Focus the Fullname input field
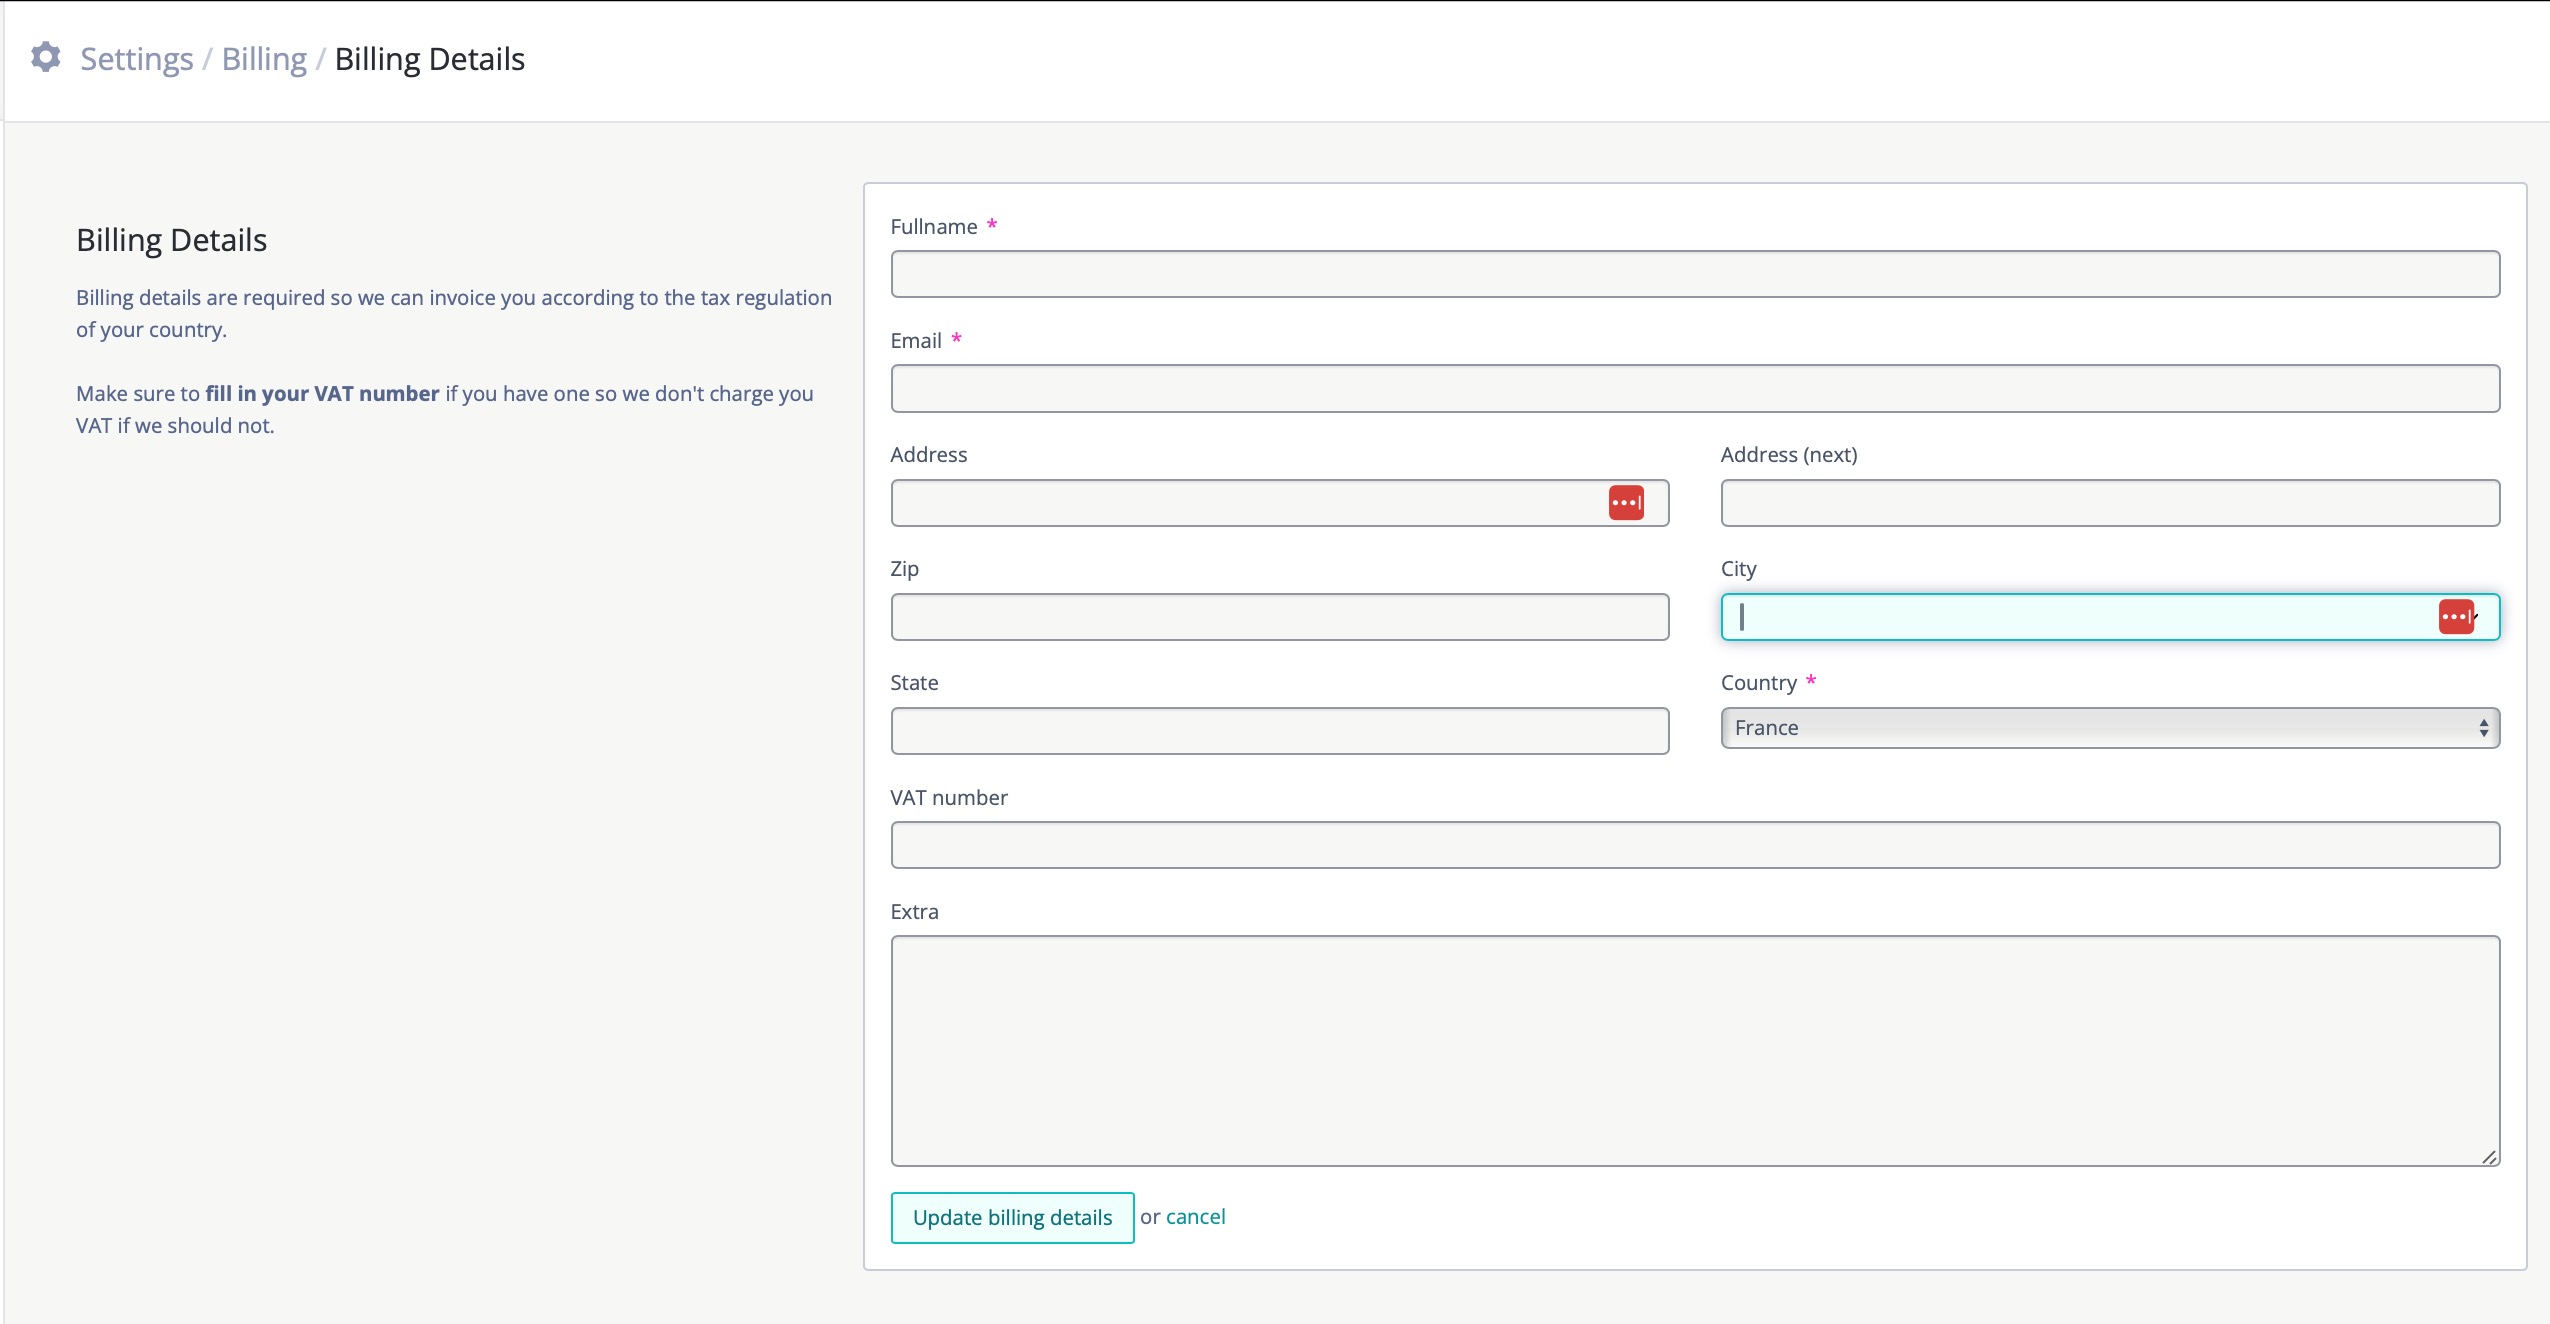The image size is (2550, 1324). [x=1694, y=274]
